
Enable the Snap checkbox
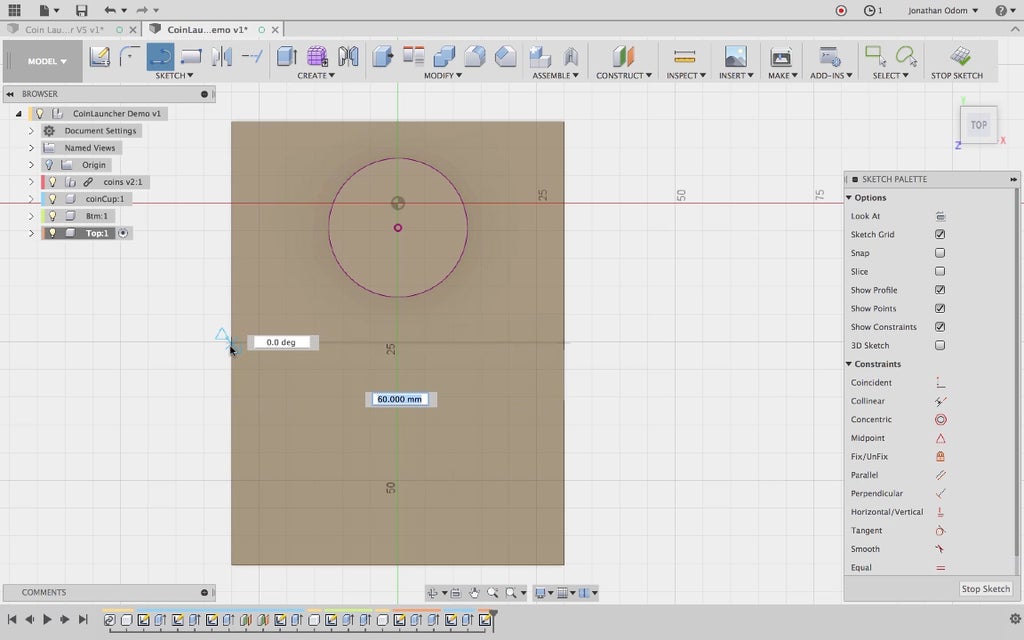pos(940,253)
